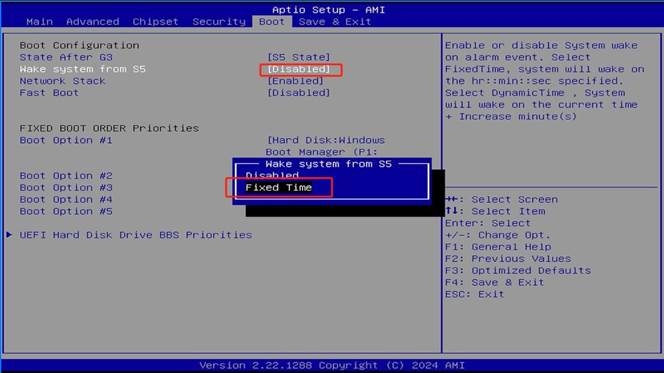Change the Network Stack Enabled value
664x373 pixels.
(x=295, y=81)
